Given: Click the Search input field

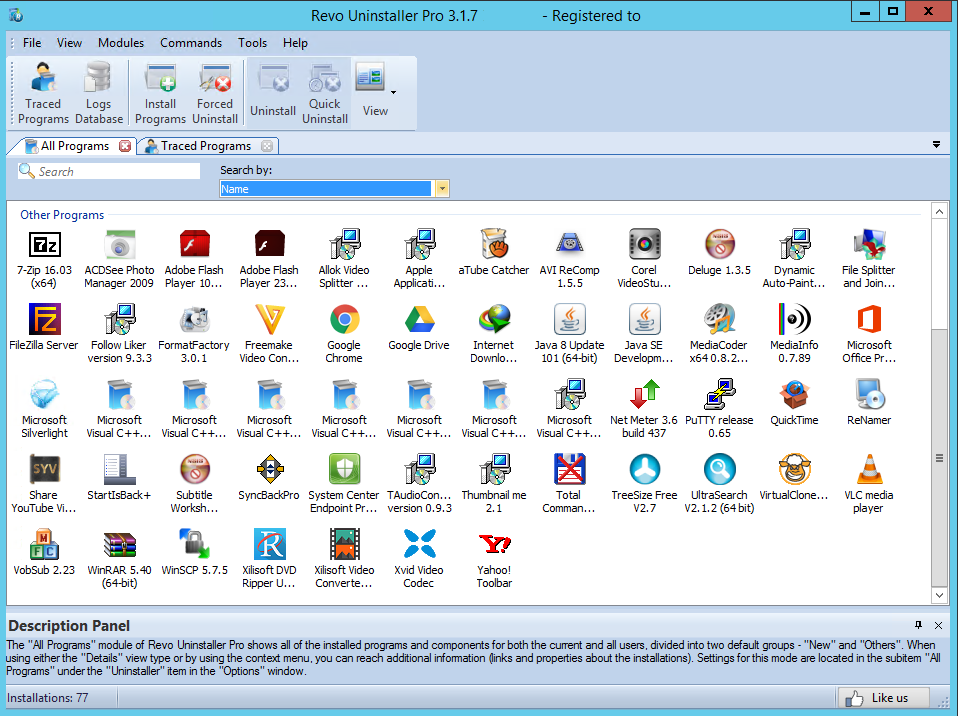Looking at the screenshot, I should tap(109, 171).
